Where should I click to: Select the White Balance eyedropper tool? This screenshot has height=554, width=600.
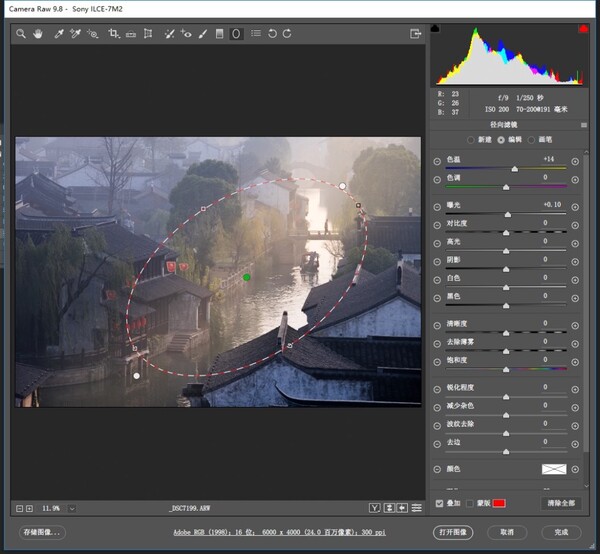(x=59, y=34)
